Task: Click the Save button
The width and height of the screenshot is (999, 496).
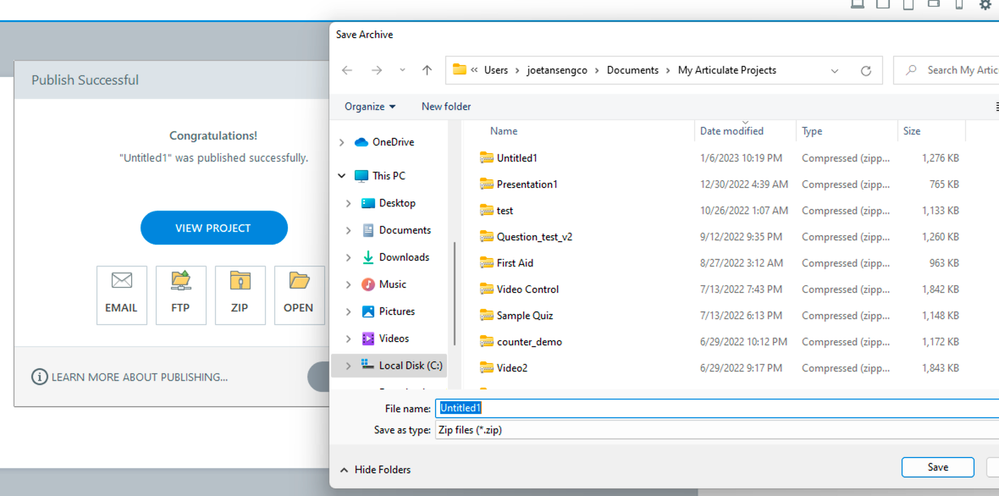Action: tap(937, 467)
